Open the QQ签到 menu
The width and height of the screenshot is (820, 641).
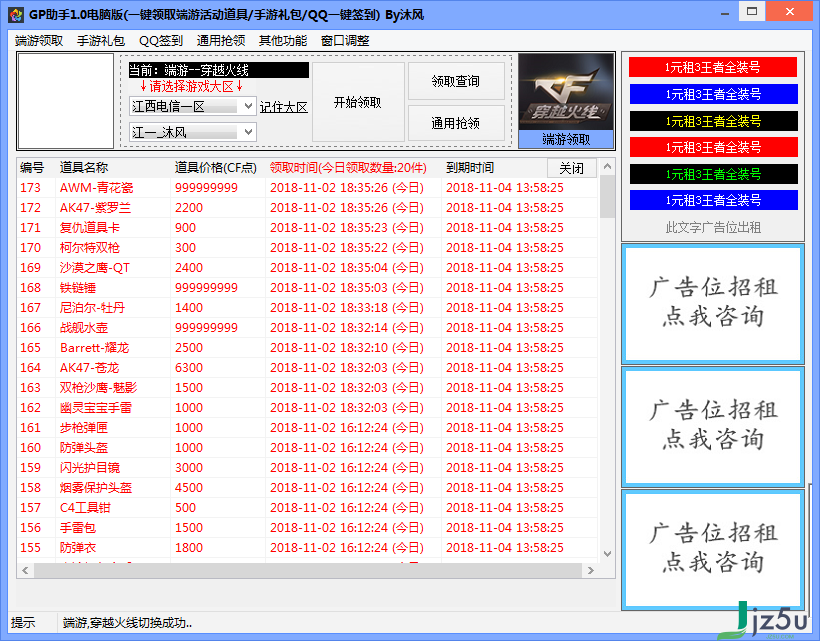(x=161, y=41)
